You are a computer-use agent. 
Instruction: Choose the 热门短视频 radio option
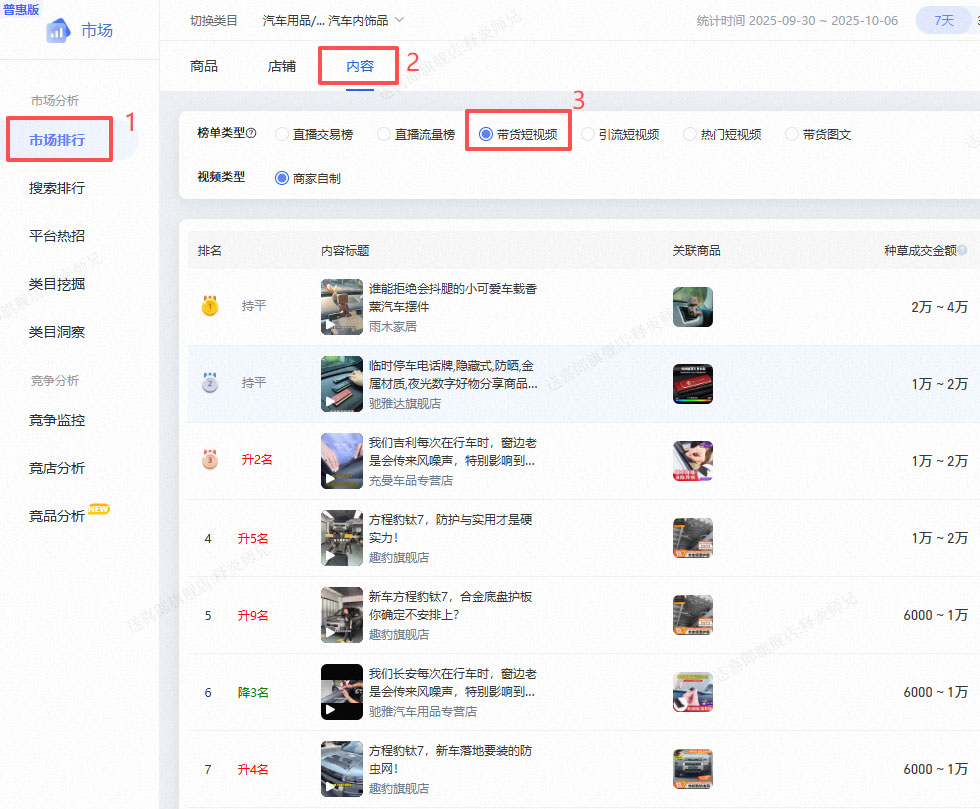[689, 134]
